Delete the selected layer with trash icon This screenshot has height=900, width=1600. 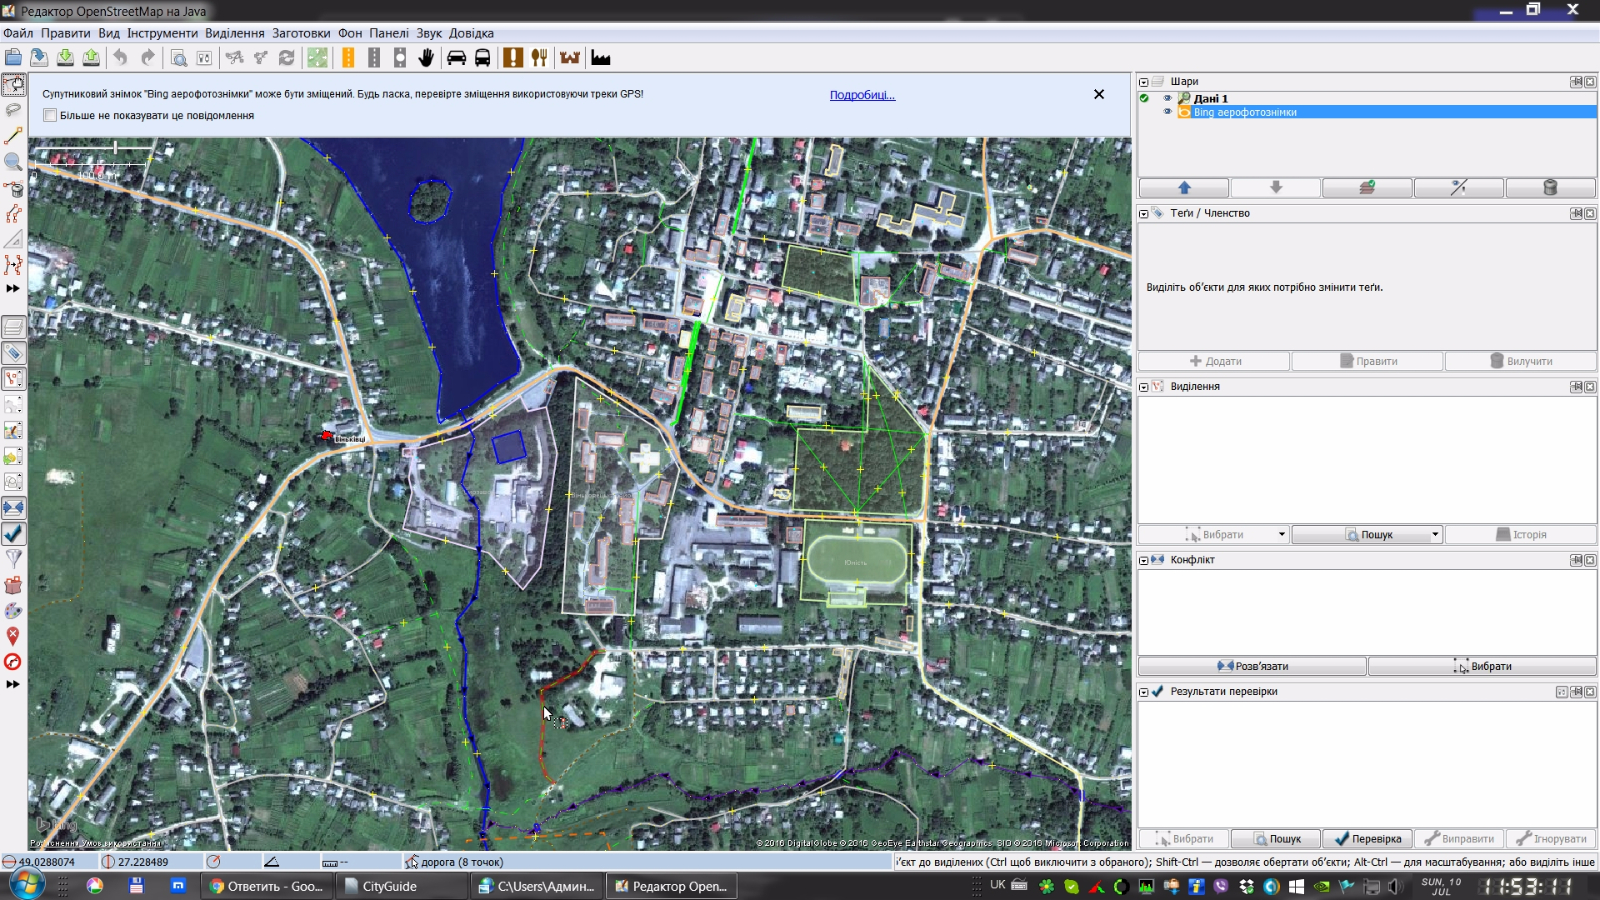tap(1550, 188)
